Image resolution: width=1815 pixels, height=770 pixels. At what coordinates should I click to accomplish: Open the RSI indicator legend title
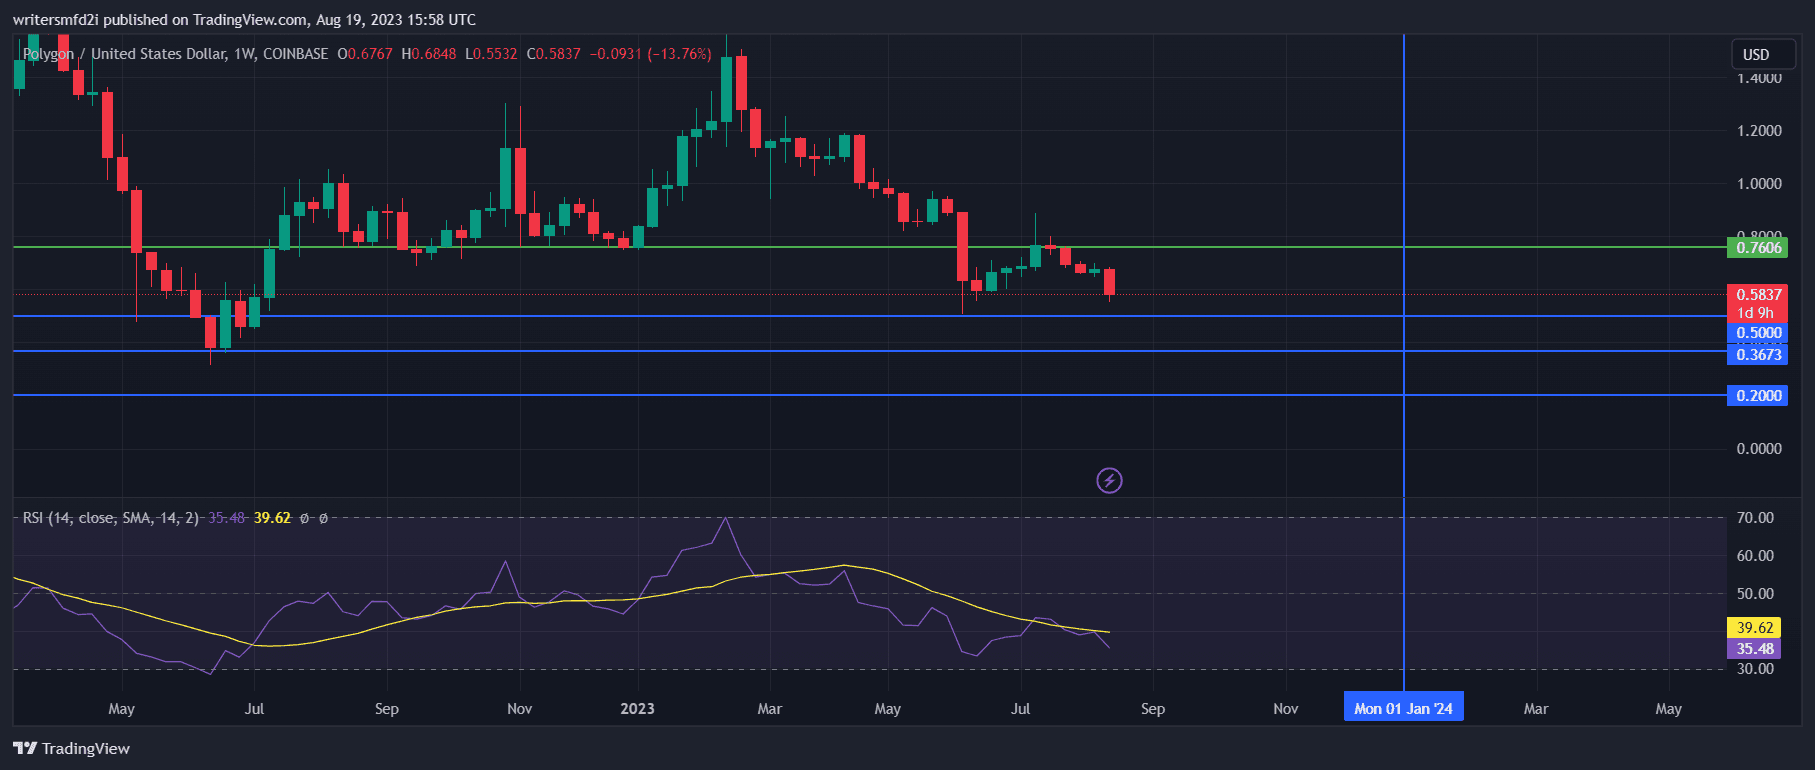click(110, 518)
